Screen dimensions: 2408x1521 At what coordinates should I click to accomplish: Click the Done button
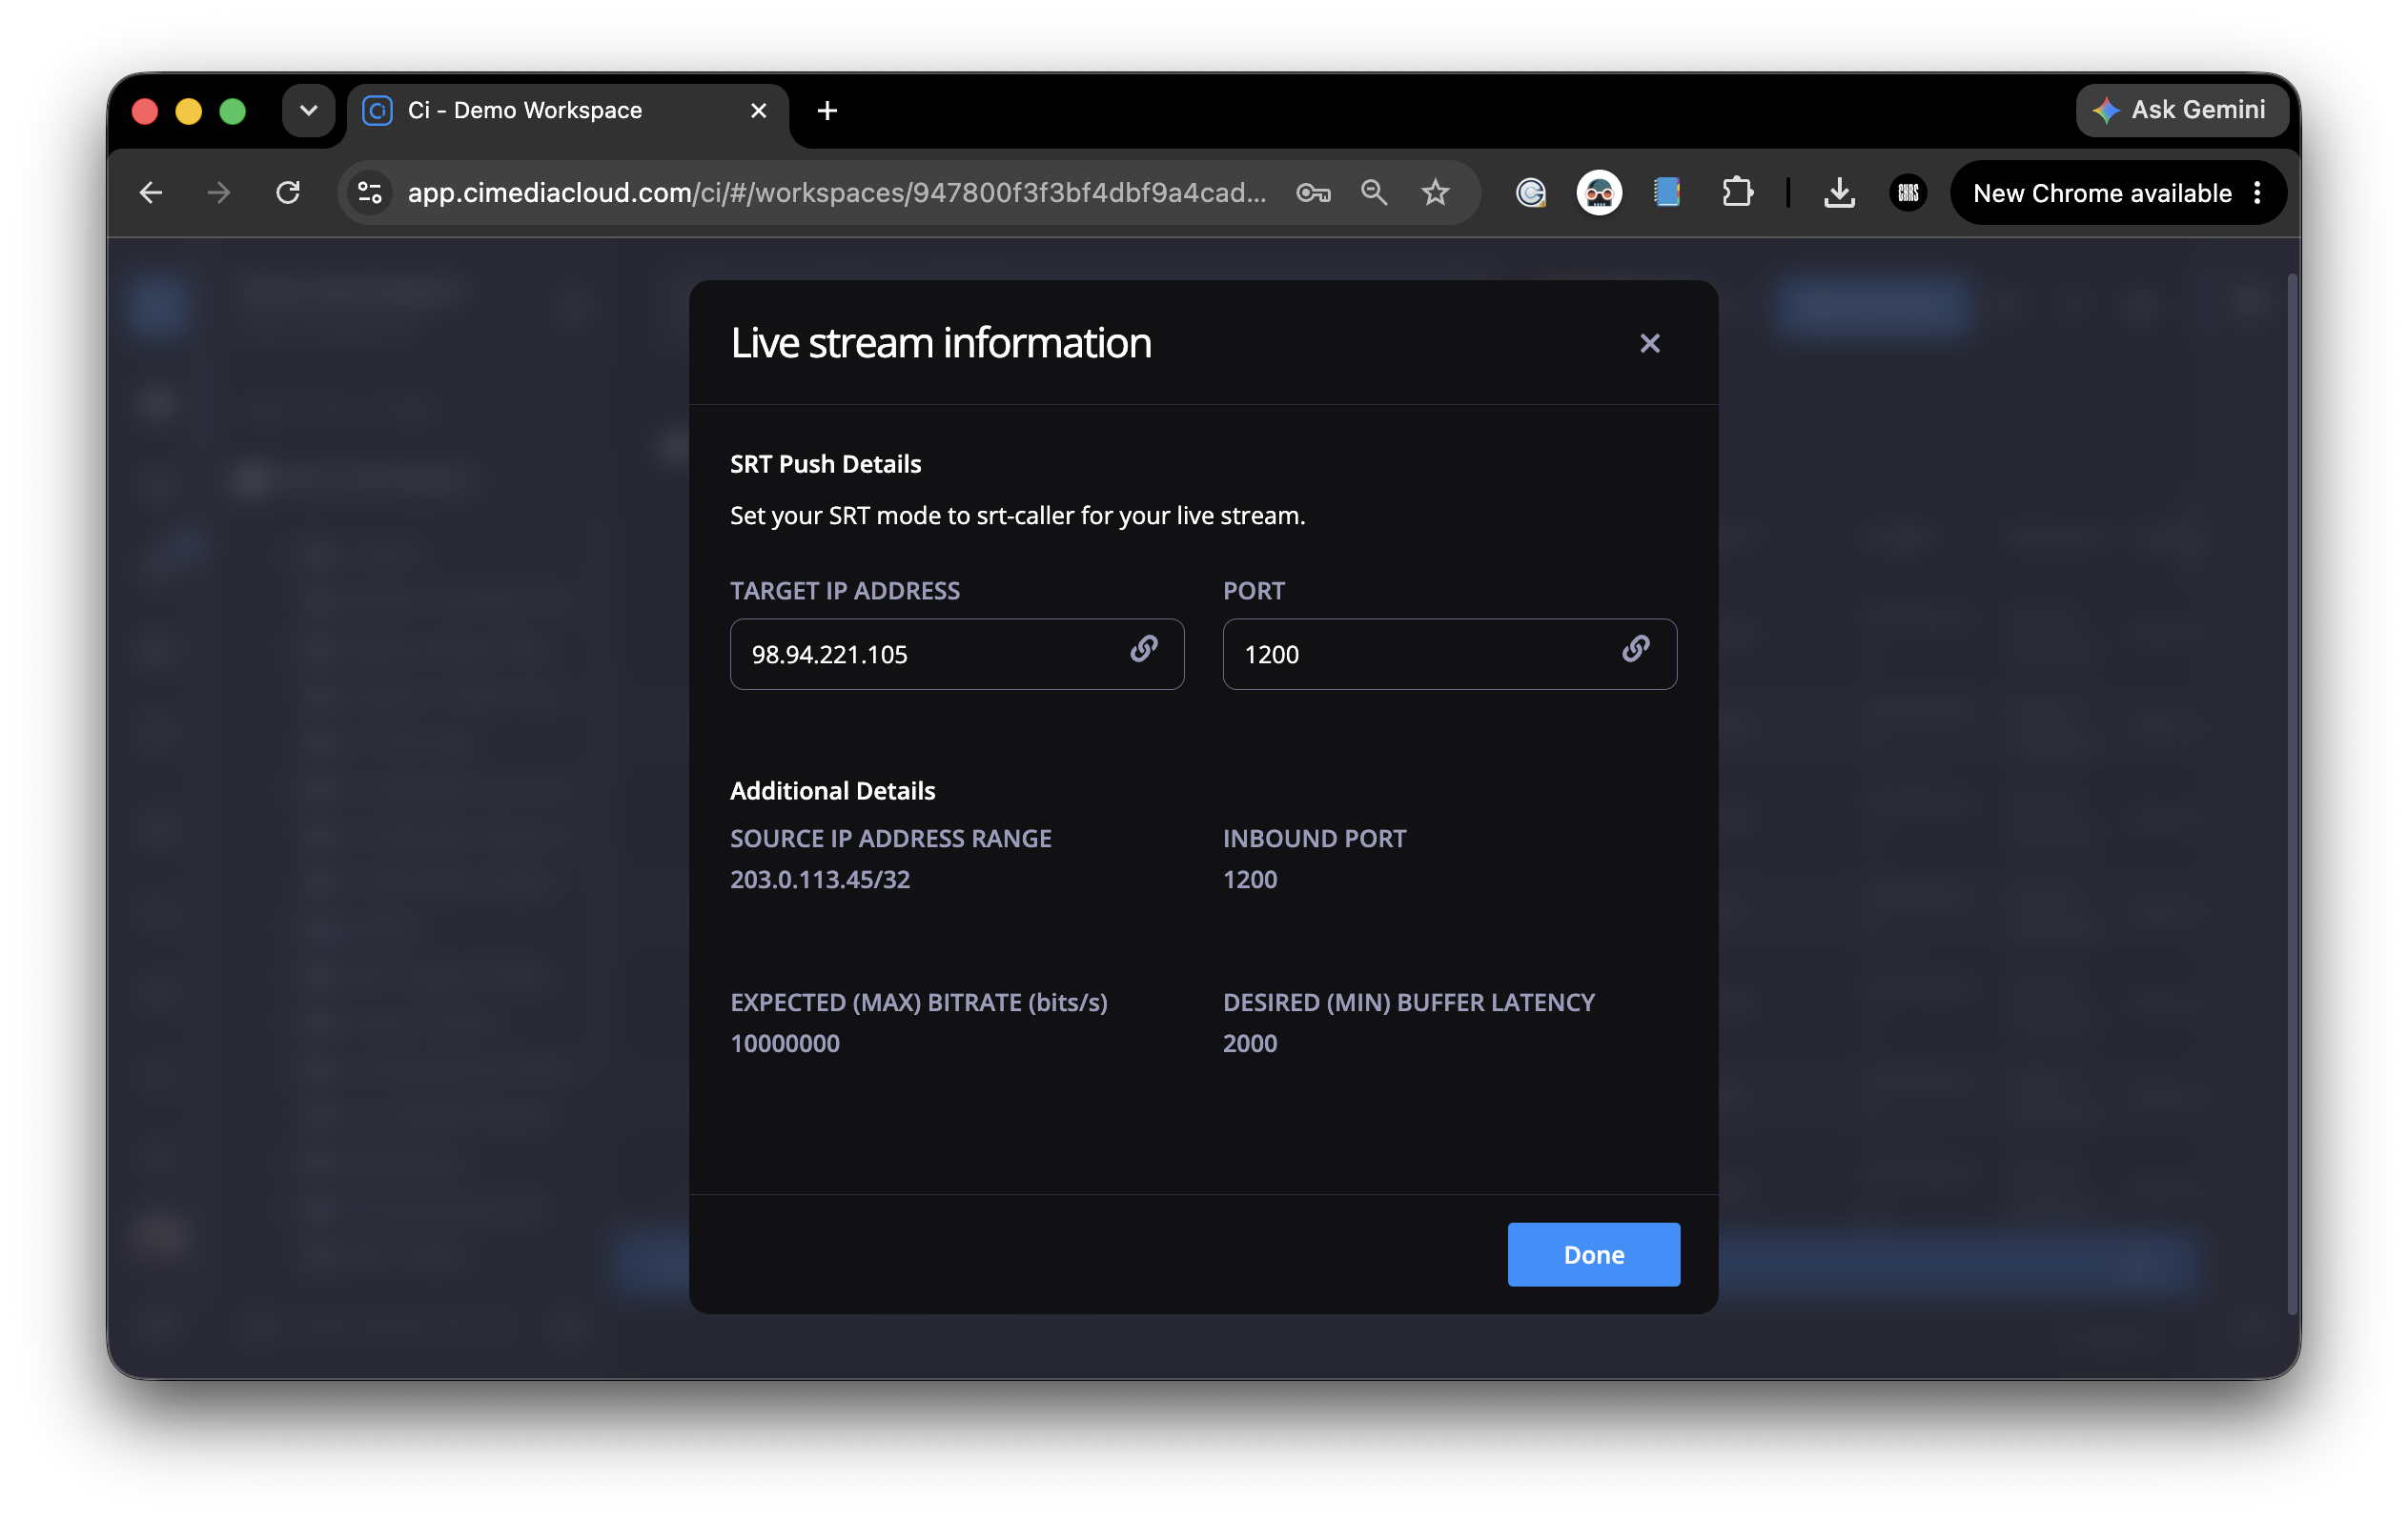[x=1593, y=1254]
